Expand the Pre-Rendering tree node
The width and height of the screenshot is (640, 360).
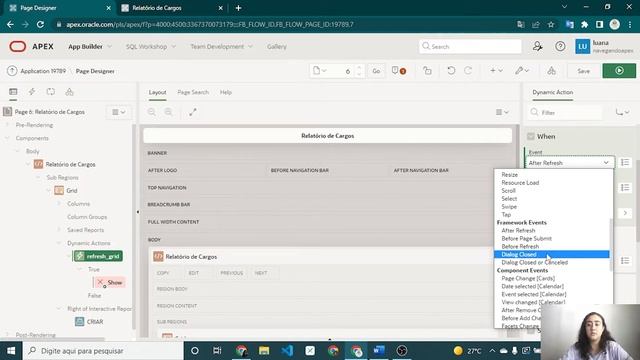[x=7, y=125]
